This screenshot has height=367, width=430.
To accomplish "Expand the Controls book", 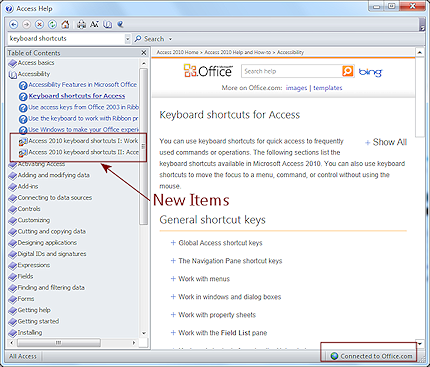I will (x=24, y=209).
